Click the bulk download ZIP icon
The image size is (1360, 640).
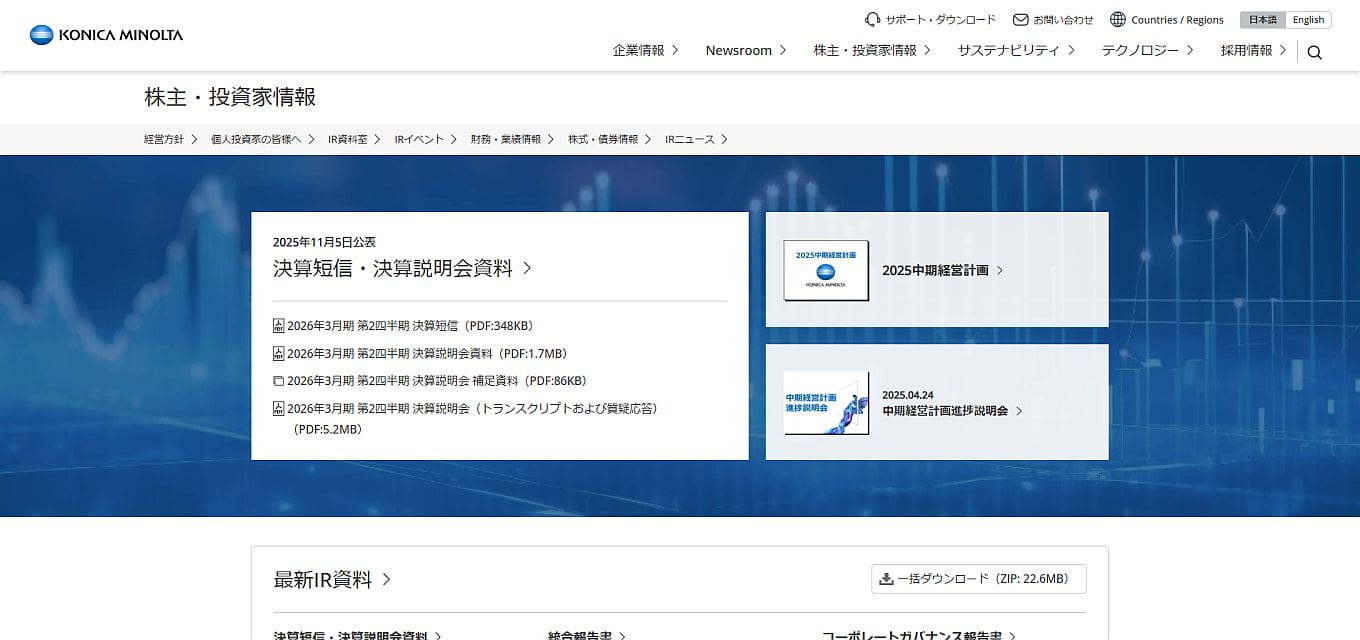(885, 579)
